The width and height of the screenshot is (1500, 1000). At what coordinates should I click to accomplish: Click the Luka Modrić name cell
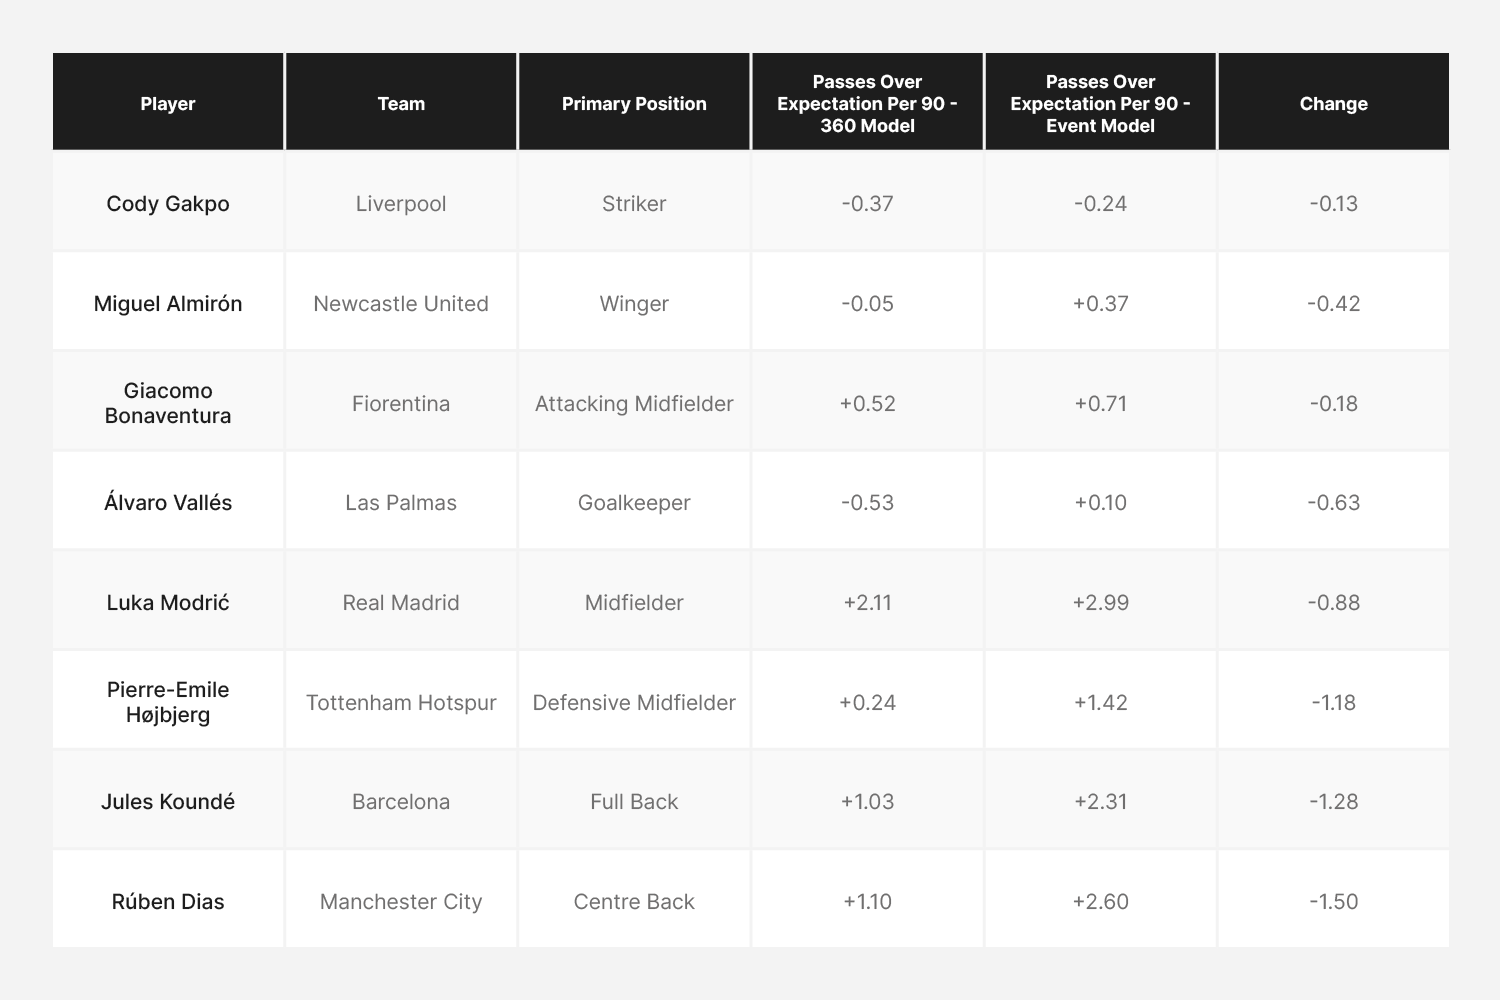(x=168, y=602)
